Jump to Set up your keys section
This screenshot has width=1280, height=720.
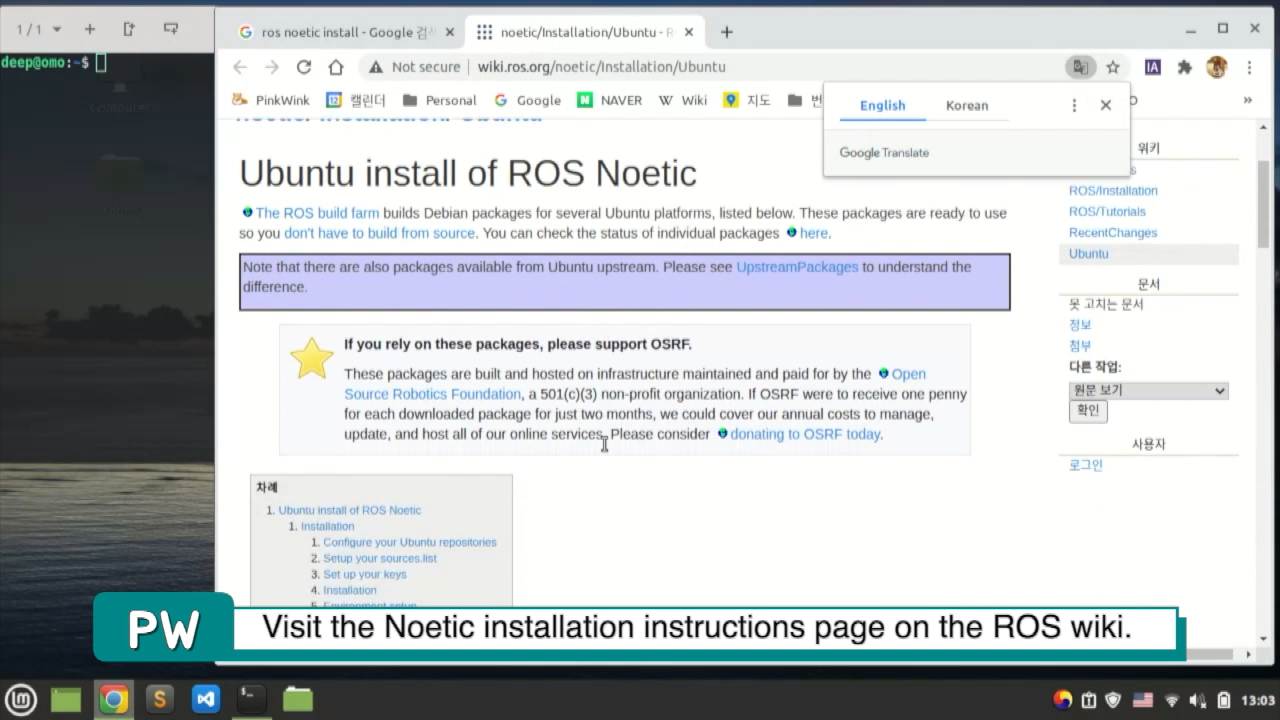[364, 574]
